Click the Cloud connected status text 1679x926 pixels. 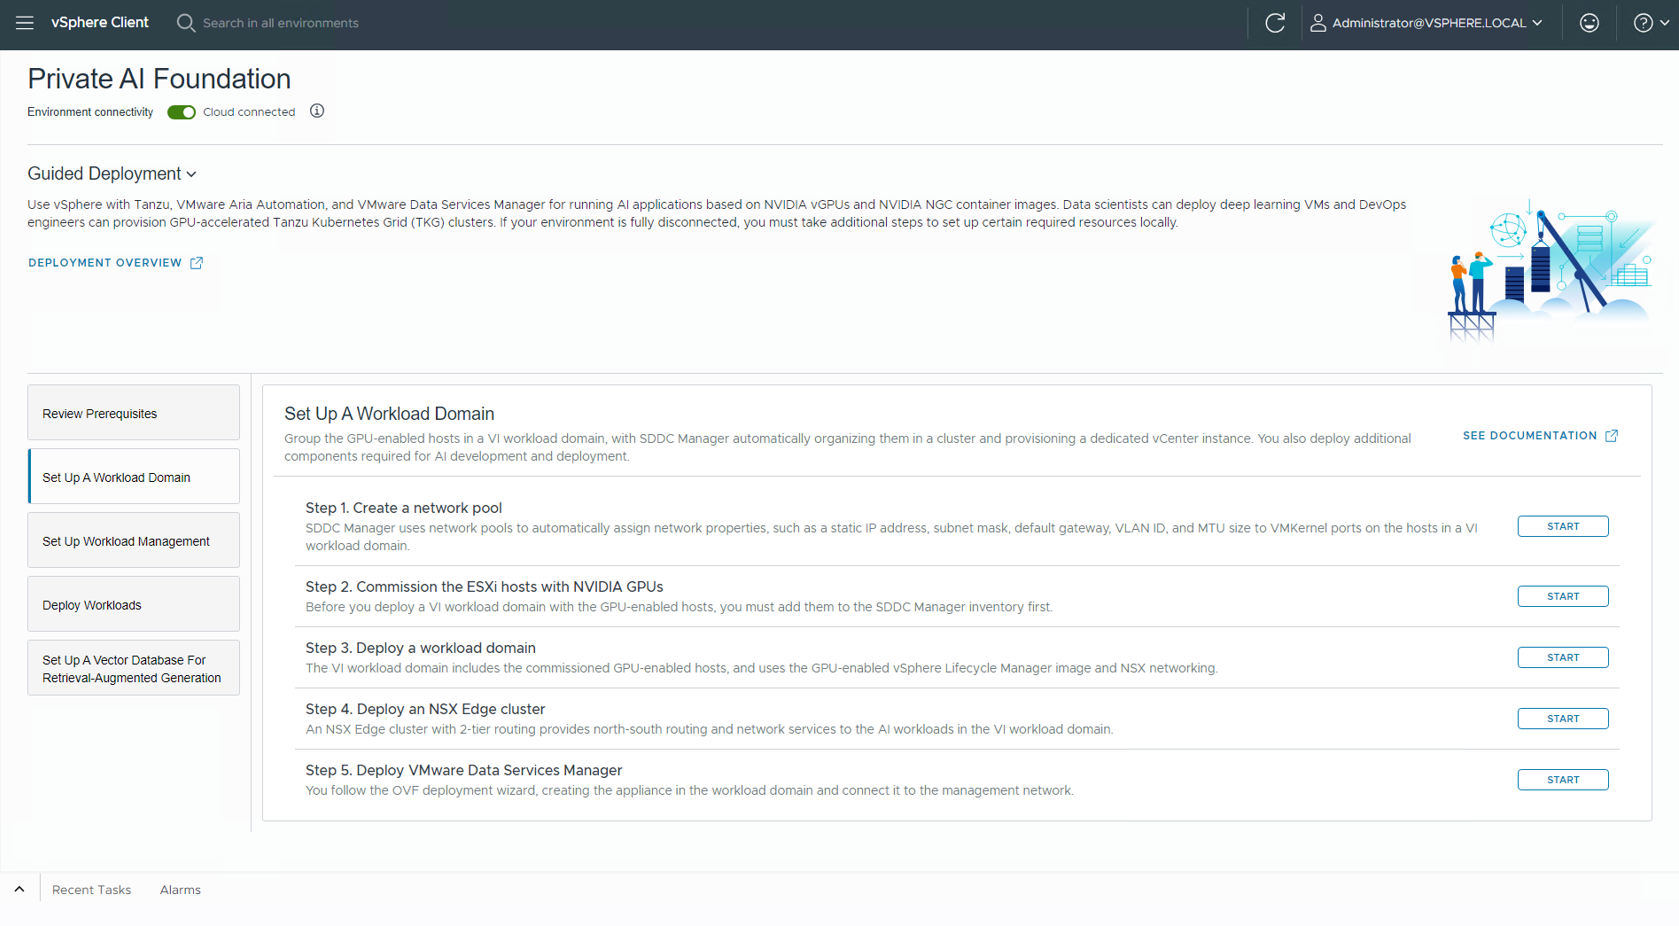249,112
